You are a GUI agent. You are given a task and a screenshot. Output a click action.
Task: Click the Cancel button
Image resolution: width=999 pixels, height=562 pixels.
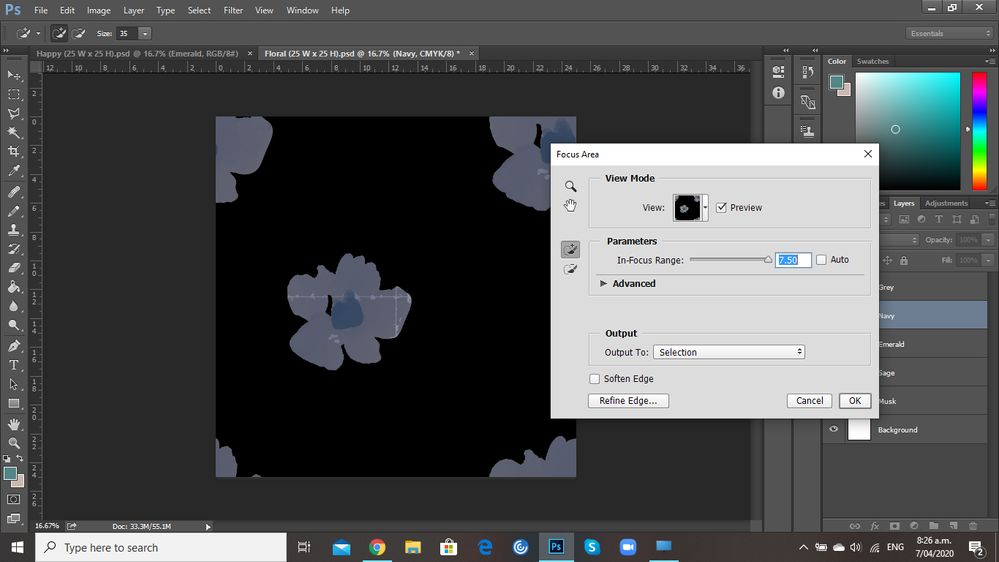809,401
